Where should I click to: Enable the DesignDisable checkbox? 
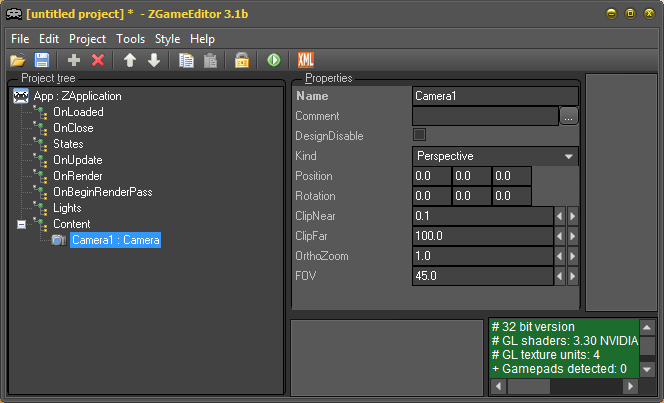[x=419, y=135]
